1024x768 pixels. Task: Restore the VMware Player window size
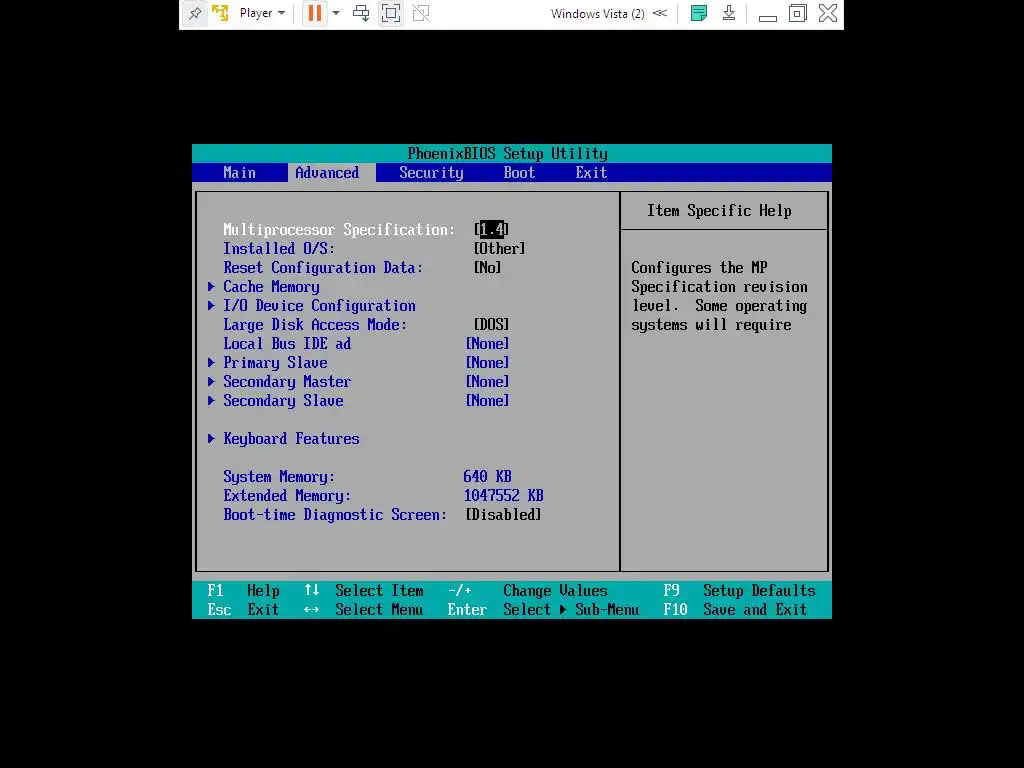click(797, 13)
